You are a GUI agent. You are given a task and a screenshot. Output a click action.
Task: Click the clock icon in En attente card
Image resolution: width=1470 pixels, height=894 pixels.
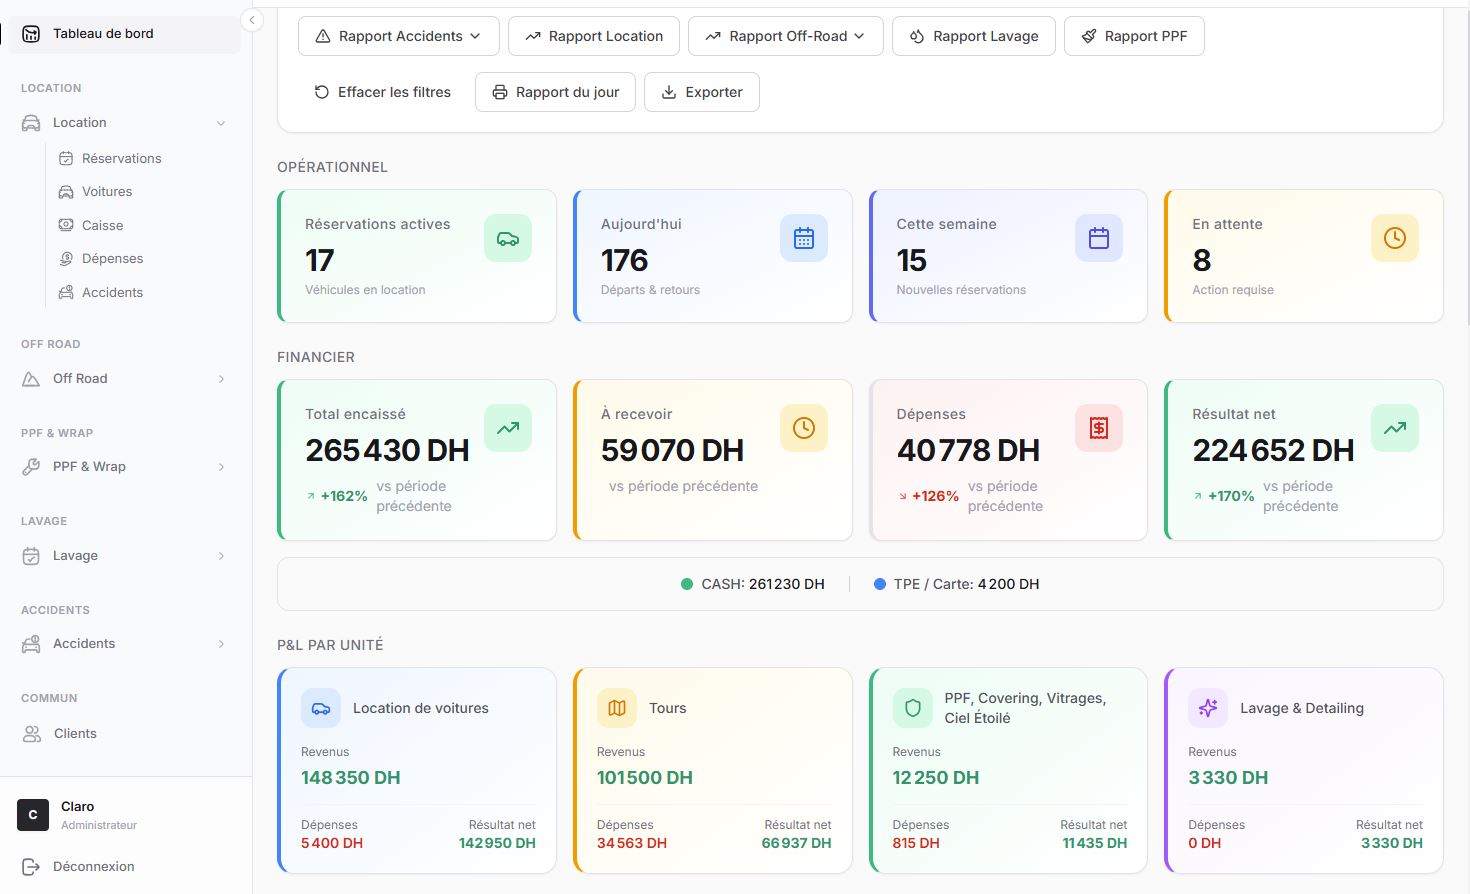coord(1394,238)
